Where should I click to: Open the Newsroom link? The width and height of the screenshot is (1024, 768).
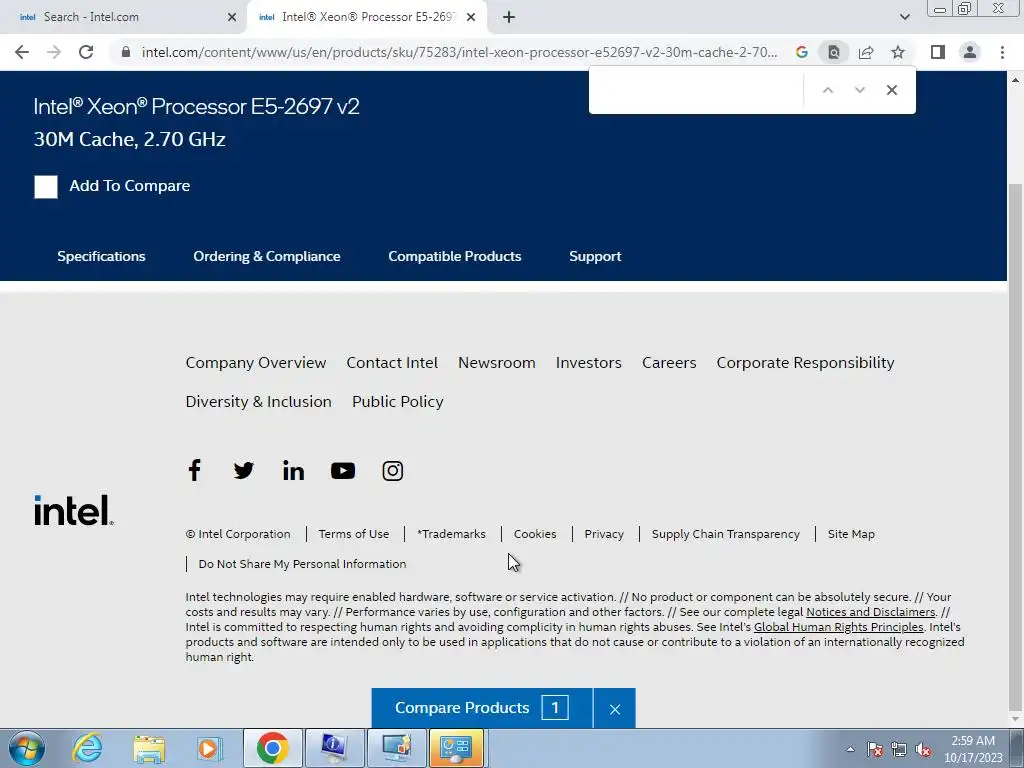tap(496, 362)
